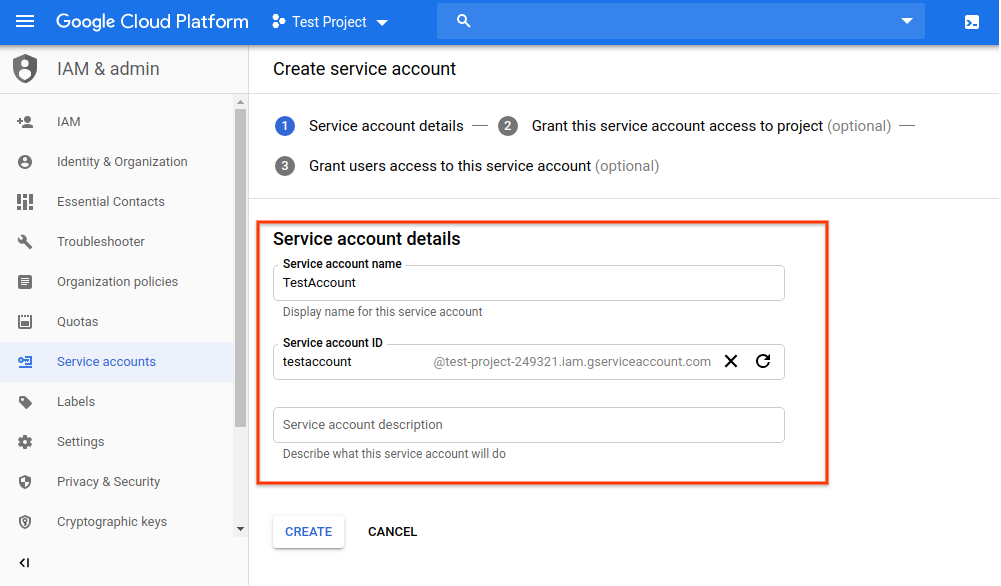Activate Cloud Shell icon
The image size is (1001, 586).
coord(971,21)
